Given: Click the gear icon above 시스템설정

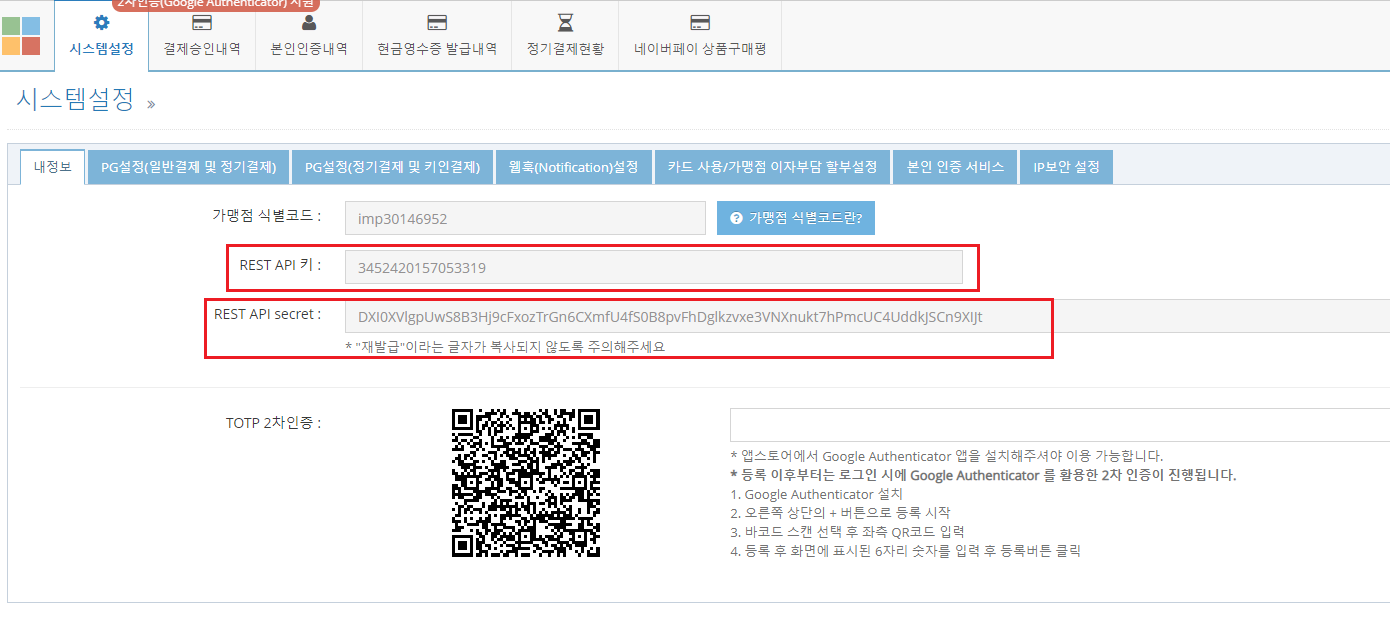Looking at the screenshot, I should click(x=101, y=22).
